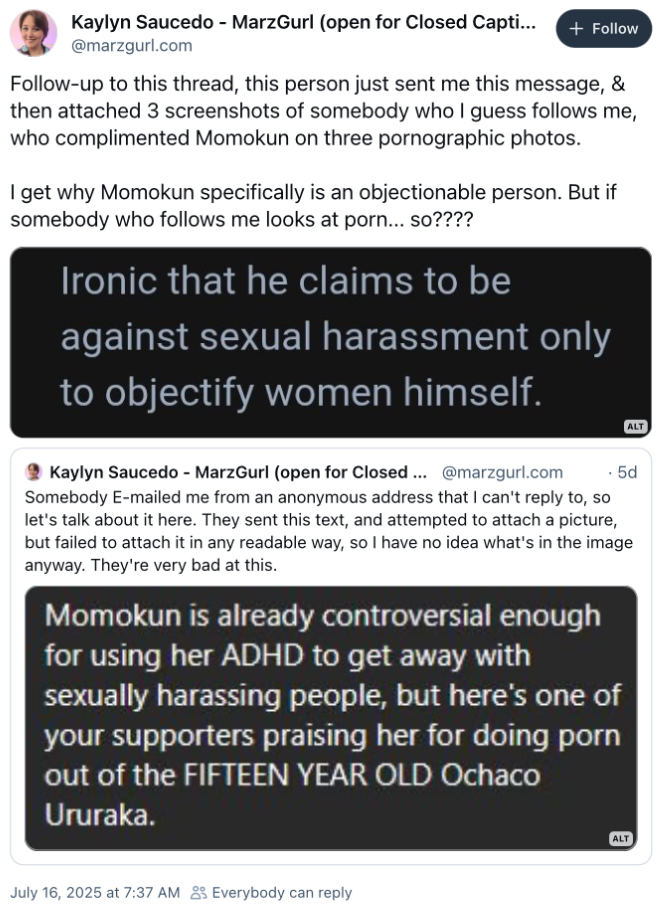Click the Everybody can reply label

click(x=282, y=892)
